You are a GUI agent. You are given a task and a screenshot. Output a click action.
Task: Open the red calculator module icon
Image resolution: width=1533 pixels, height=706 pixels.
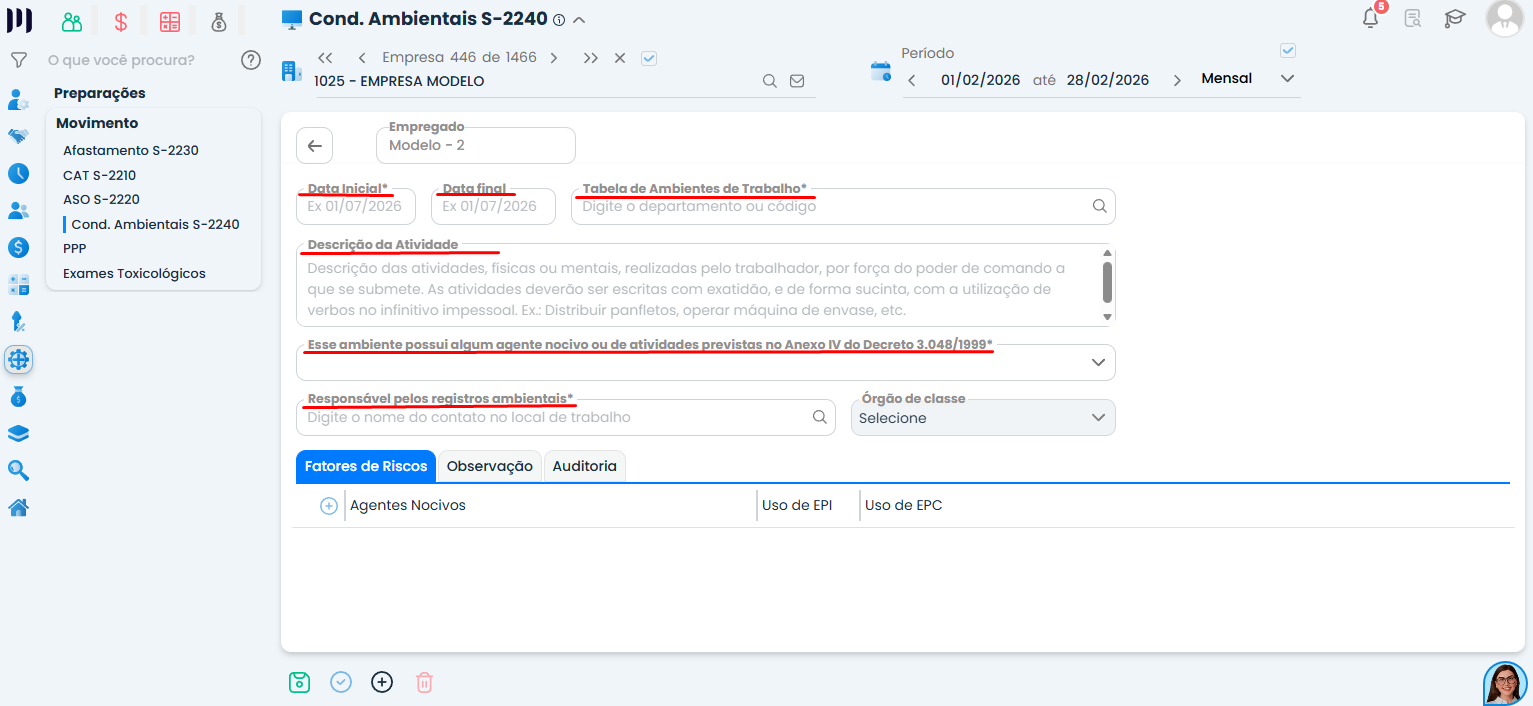[170, 21]
